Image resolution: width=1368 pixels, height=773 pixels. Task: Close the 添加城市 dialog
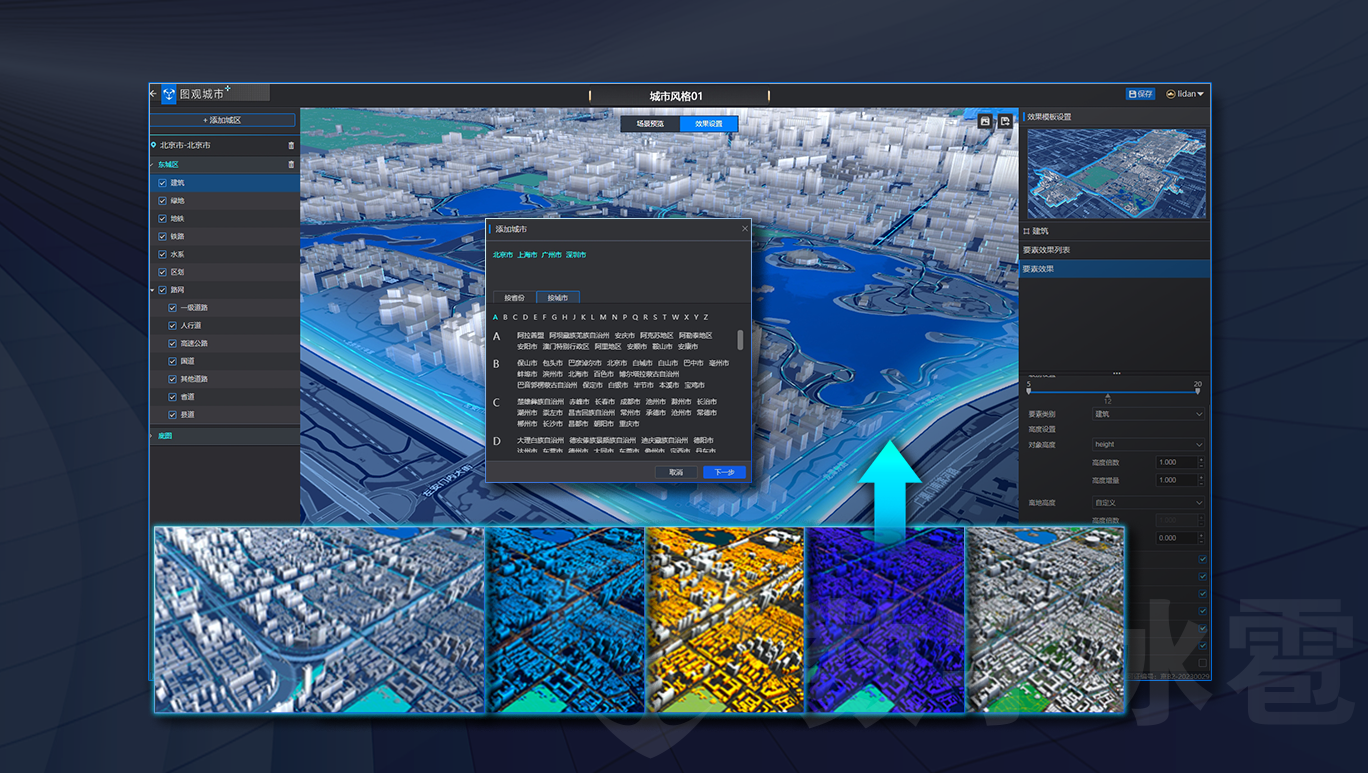point(744,229)
